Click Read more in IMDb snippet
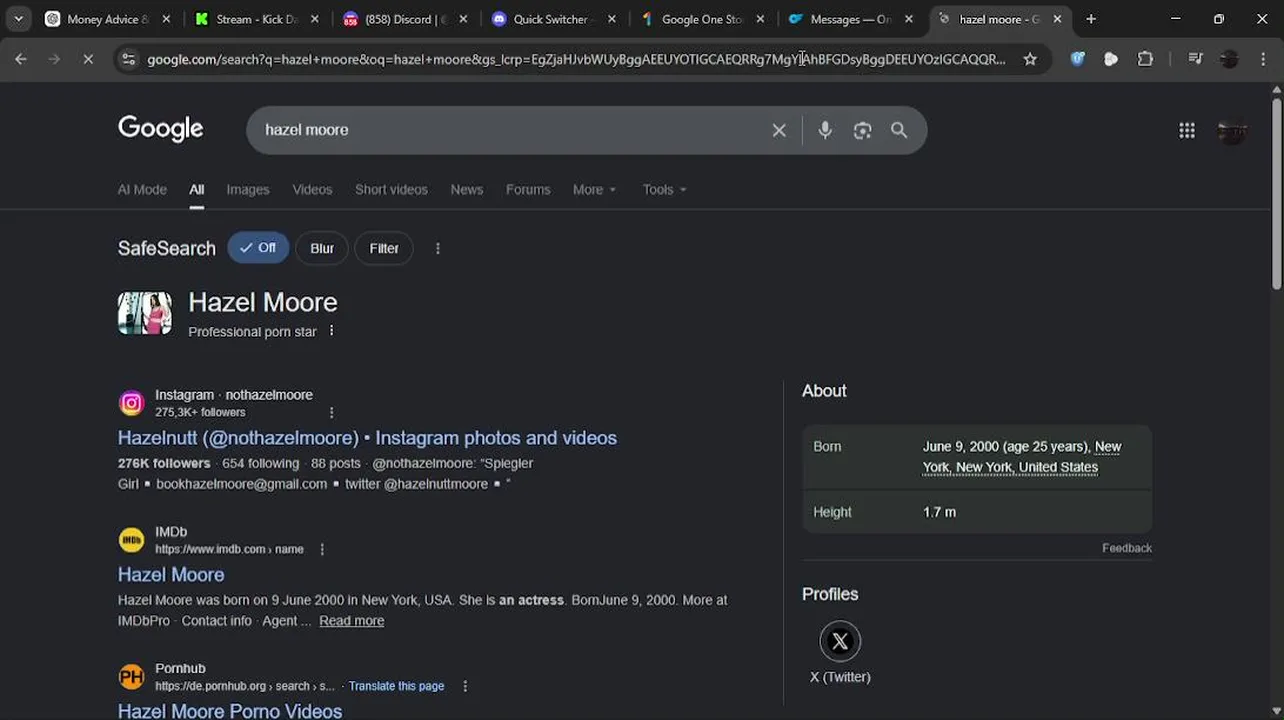This screenshot has height=720, width=1284. (351, 621)
